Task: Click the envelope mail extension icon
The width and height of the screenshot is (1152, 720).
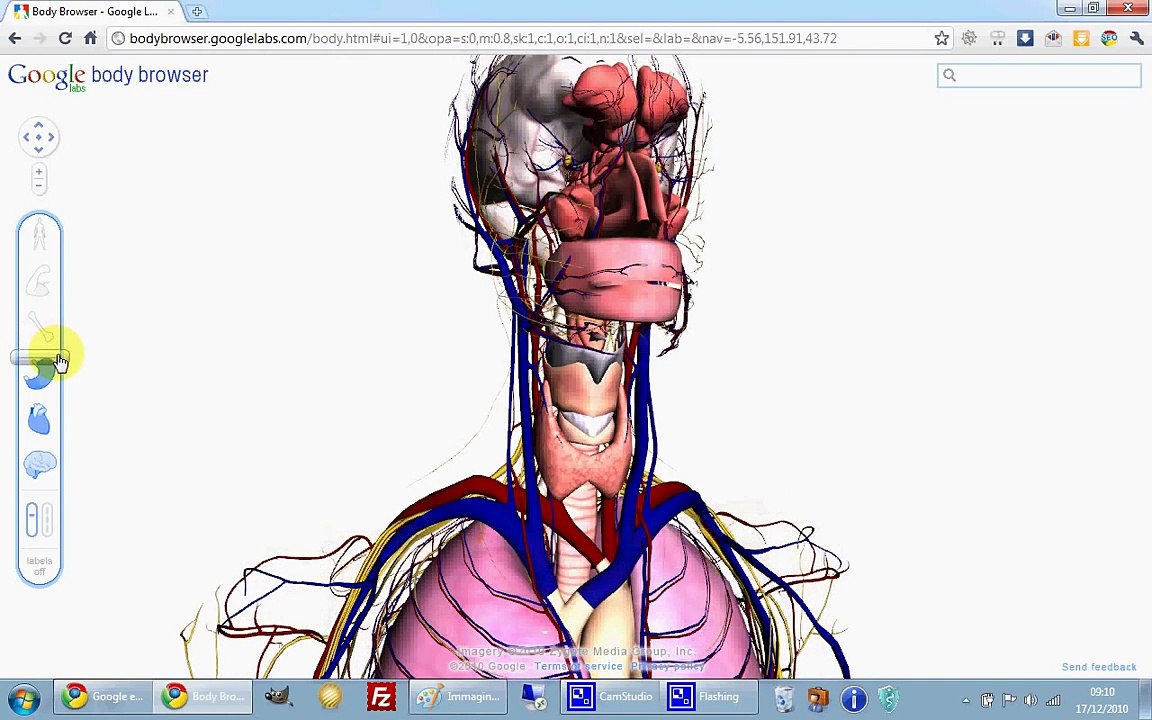Action: tap(1053, 38)
